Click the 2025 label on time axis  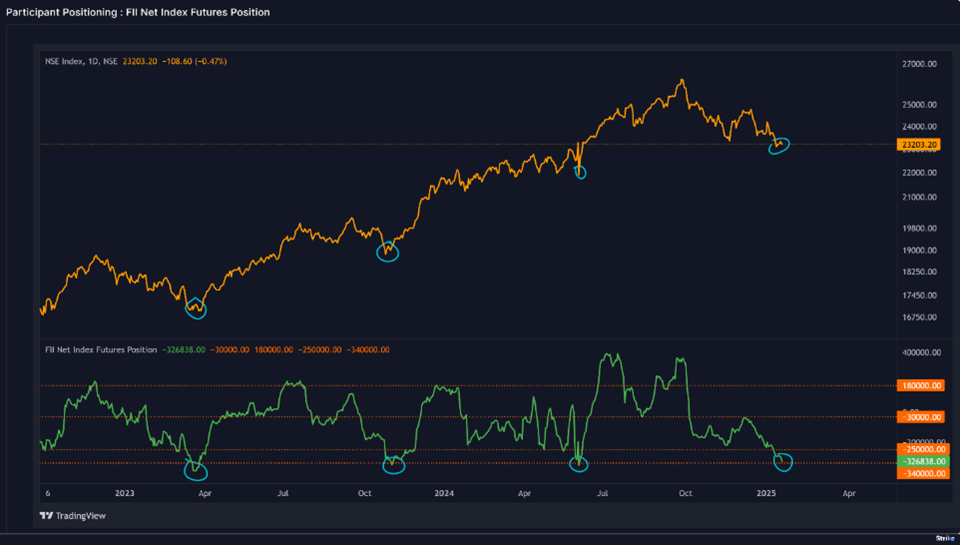[766, 494]
